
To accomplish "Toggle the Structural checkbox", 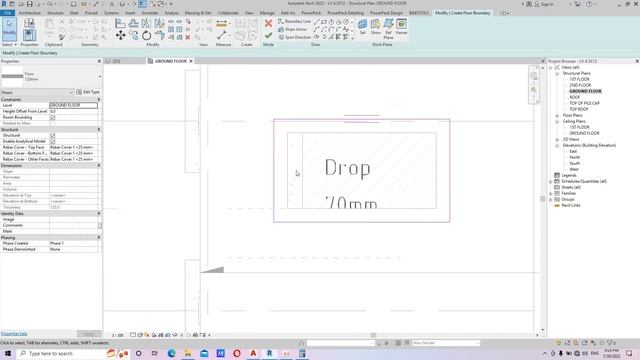I will 52,135.
